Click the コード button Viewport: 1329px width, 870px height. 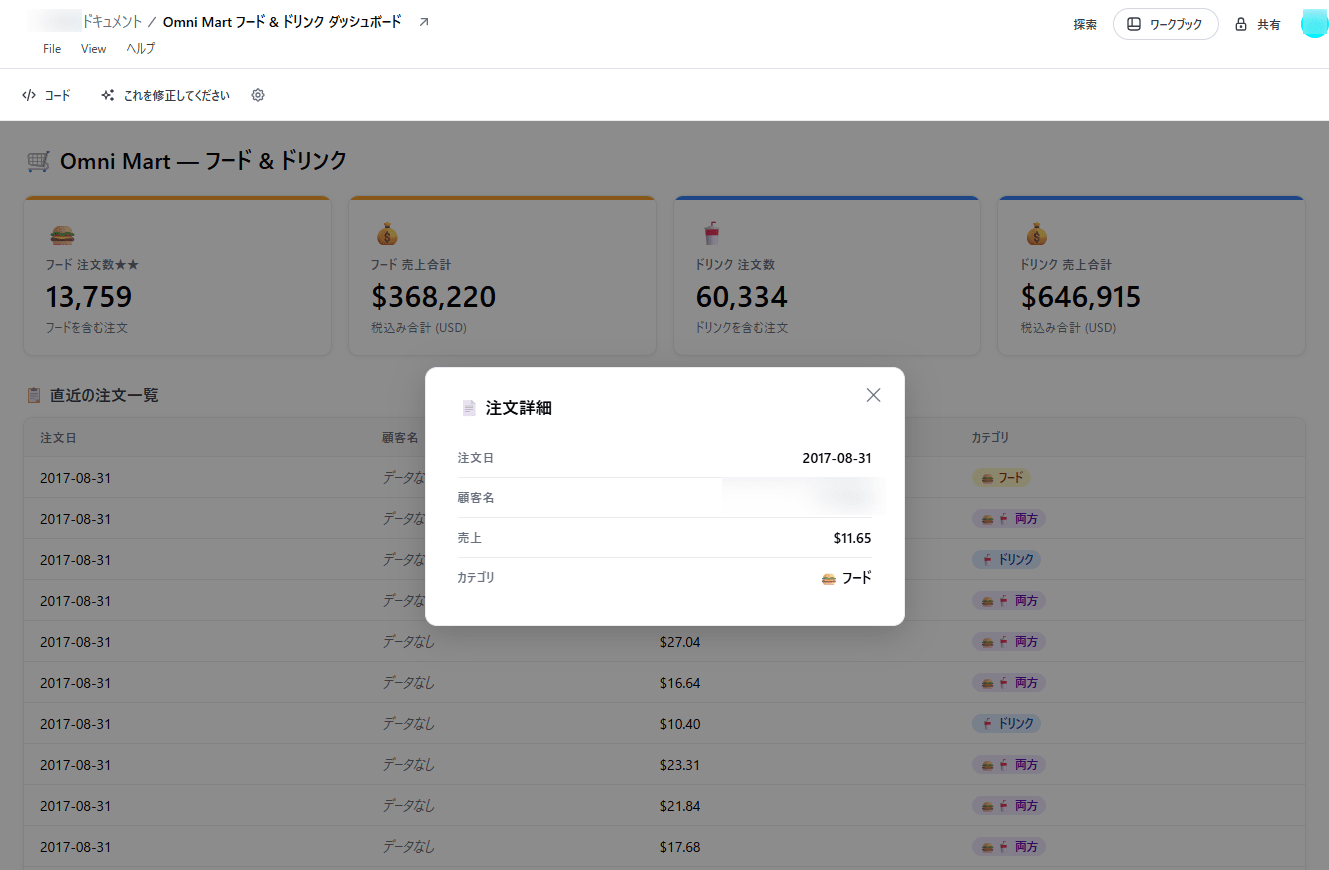click(46, 96)
